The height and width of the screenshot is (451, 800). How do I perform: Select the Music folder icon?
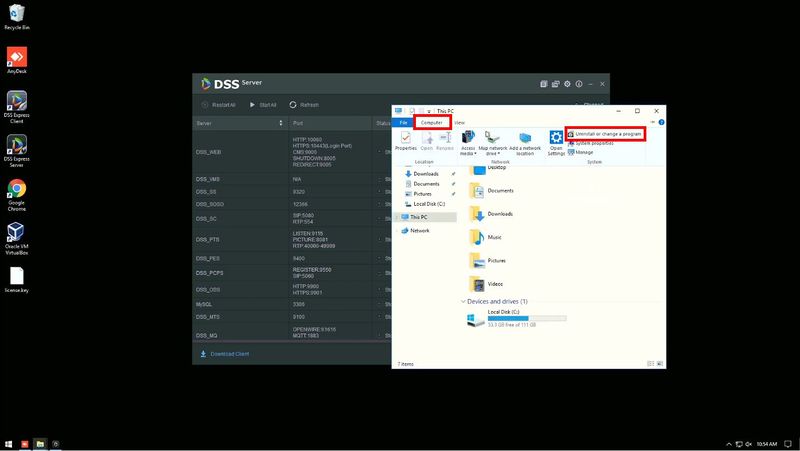click(478, 237)
